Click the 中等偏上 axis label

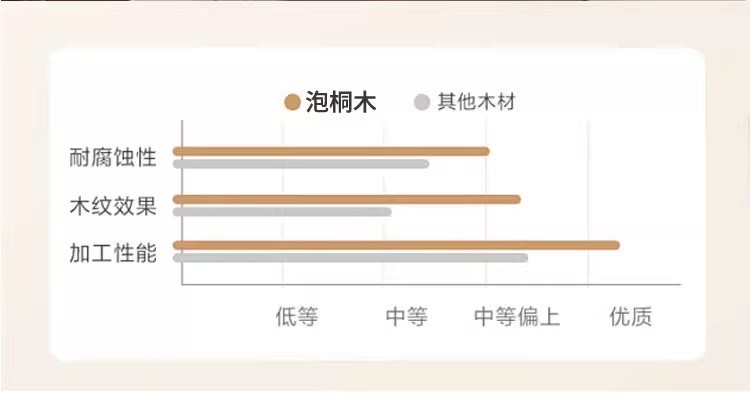pyautogui.click(x=517, y=318)
